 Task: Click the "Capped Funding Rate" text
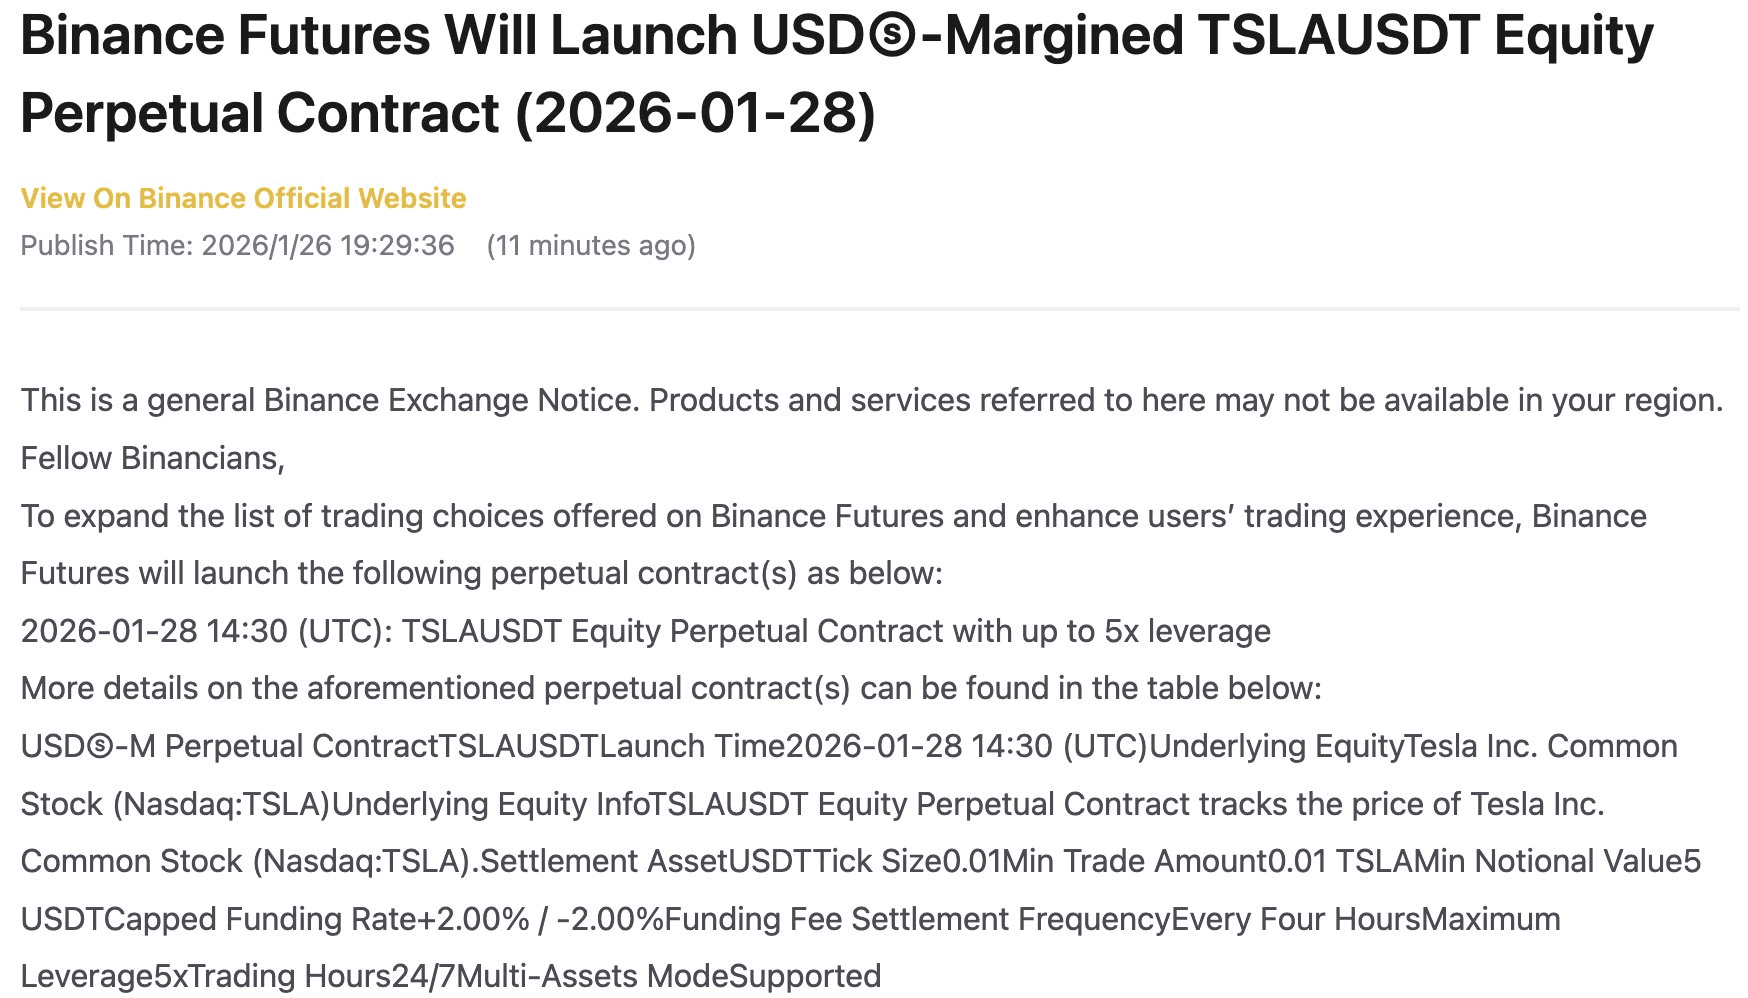[260, 919]
